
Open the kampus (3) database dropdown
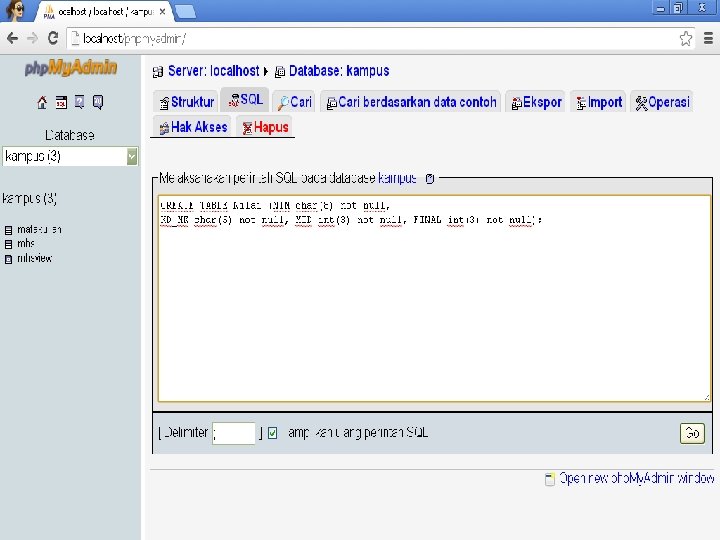tap(70, 157)
